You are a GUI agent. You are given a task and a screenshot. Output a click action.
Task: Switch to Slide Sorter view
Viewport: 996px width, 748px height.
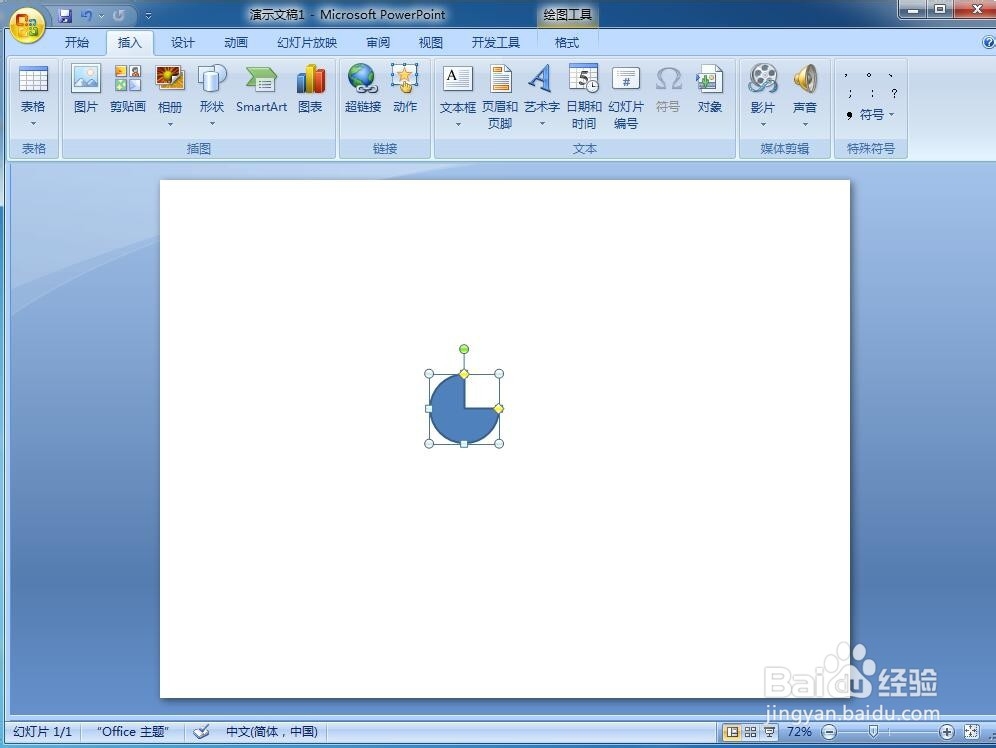(748, 731)
